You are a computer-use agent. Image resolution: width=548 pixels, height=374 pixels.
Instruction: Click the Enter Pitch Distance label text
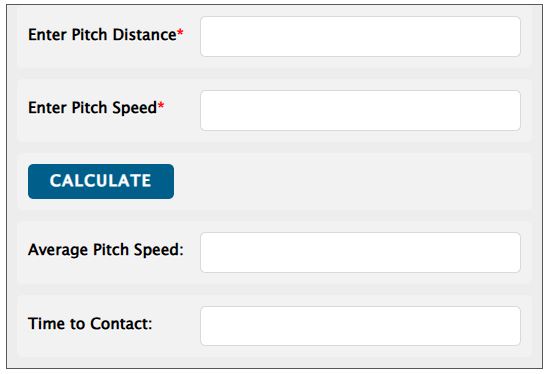(102, 35)
